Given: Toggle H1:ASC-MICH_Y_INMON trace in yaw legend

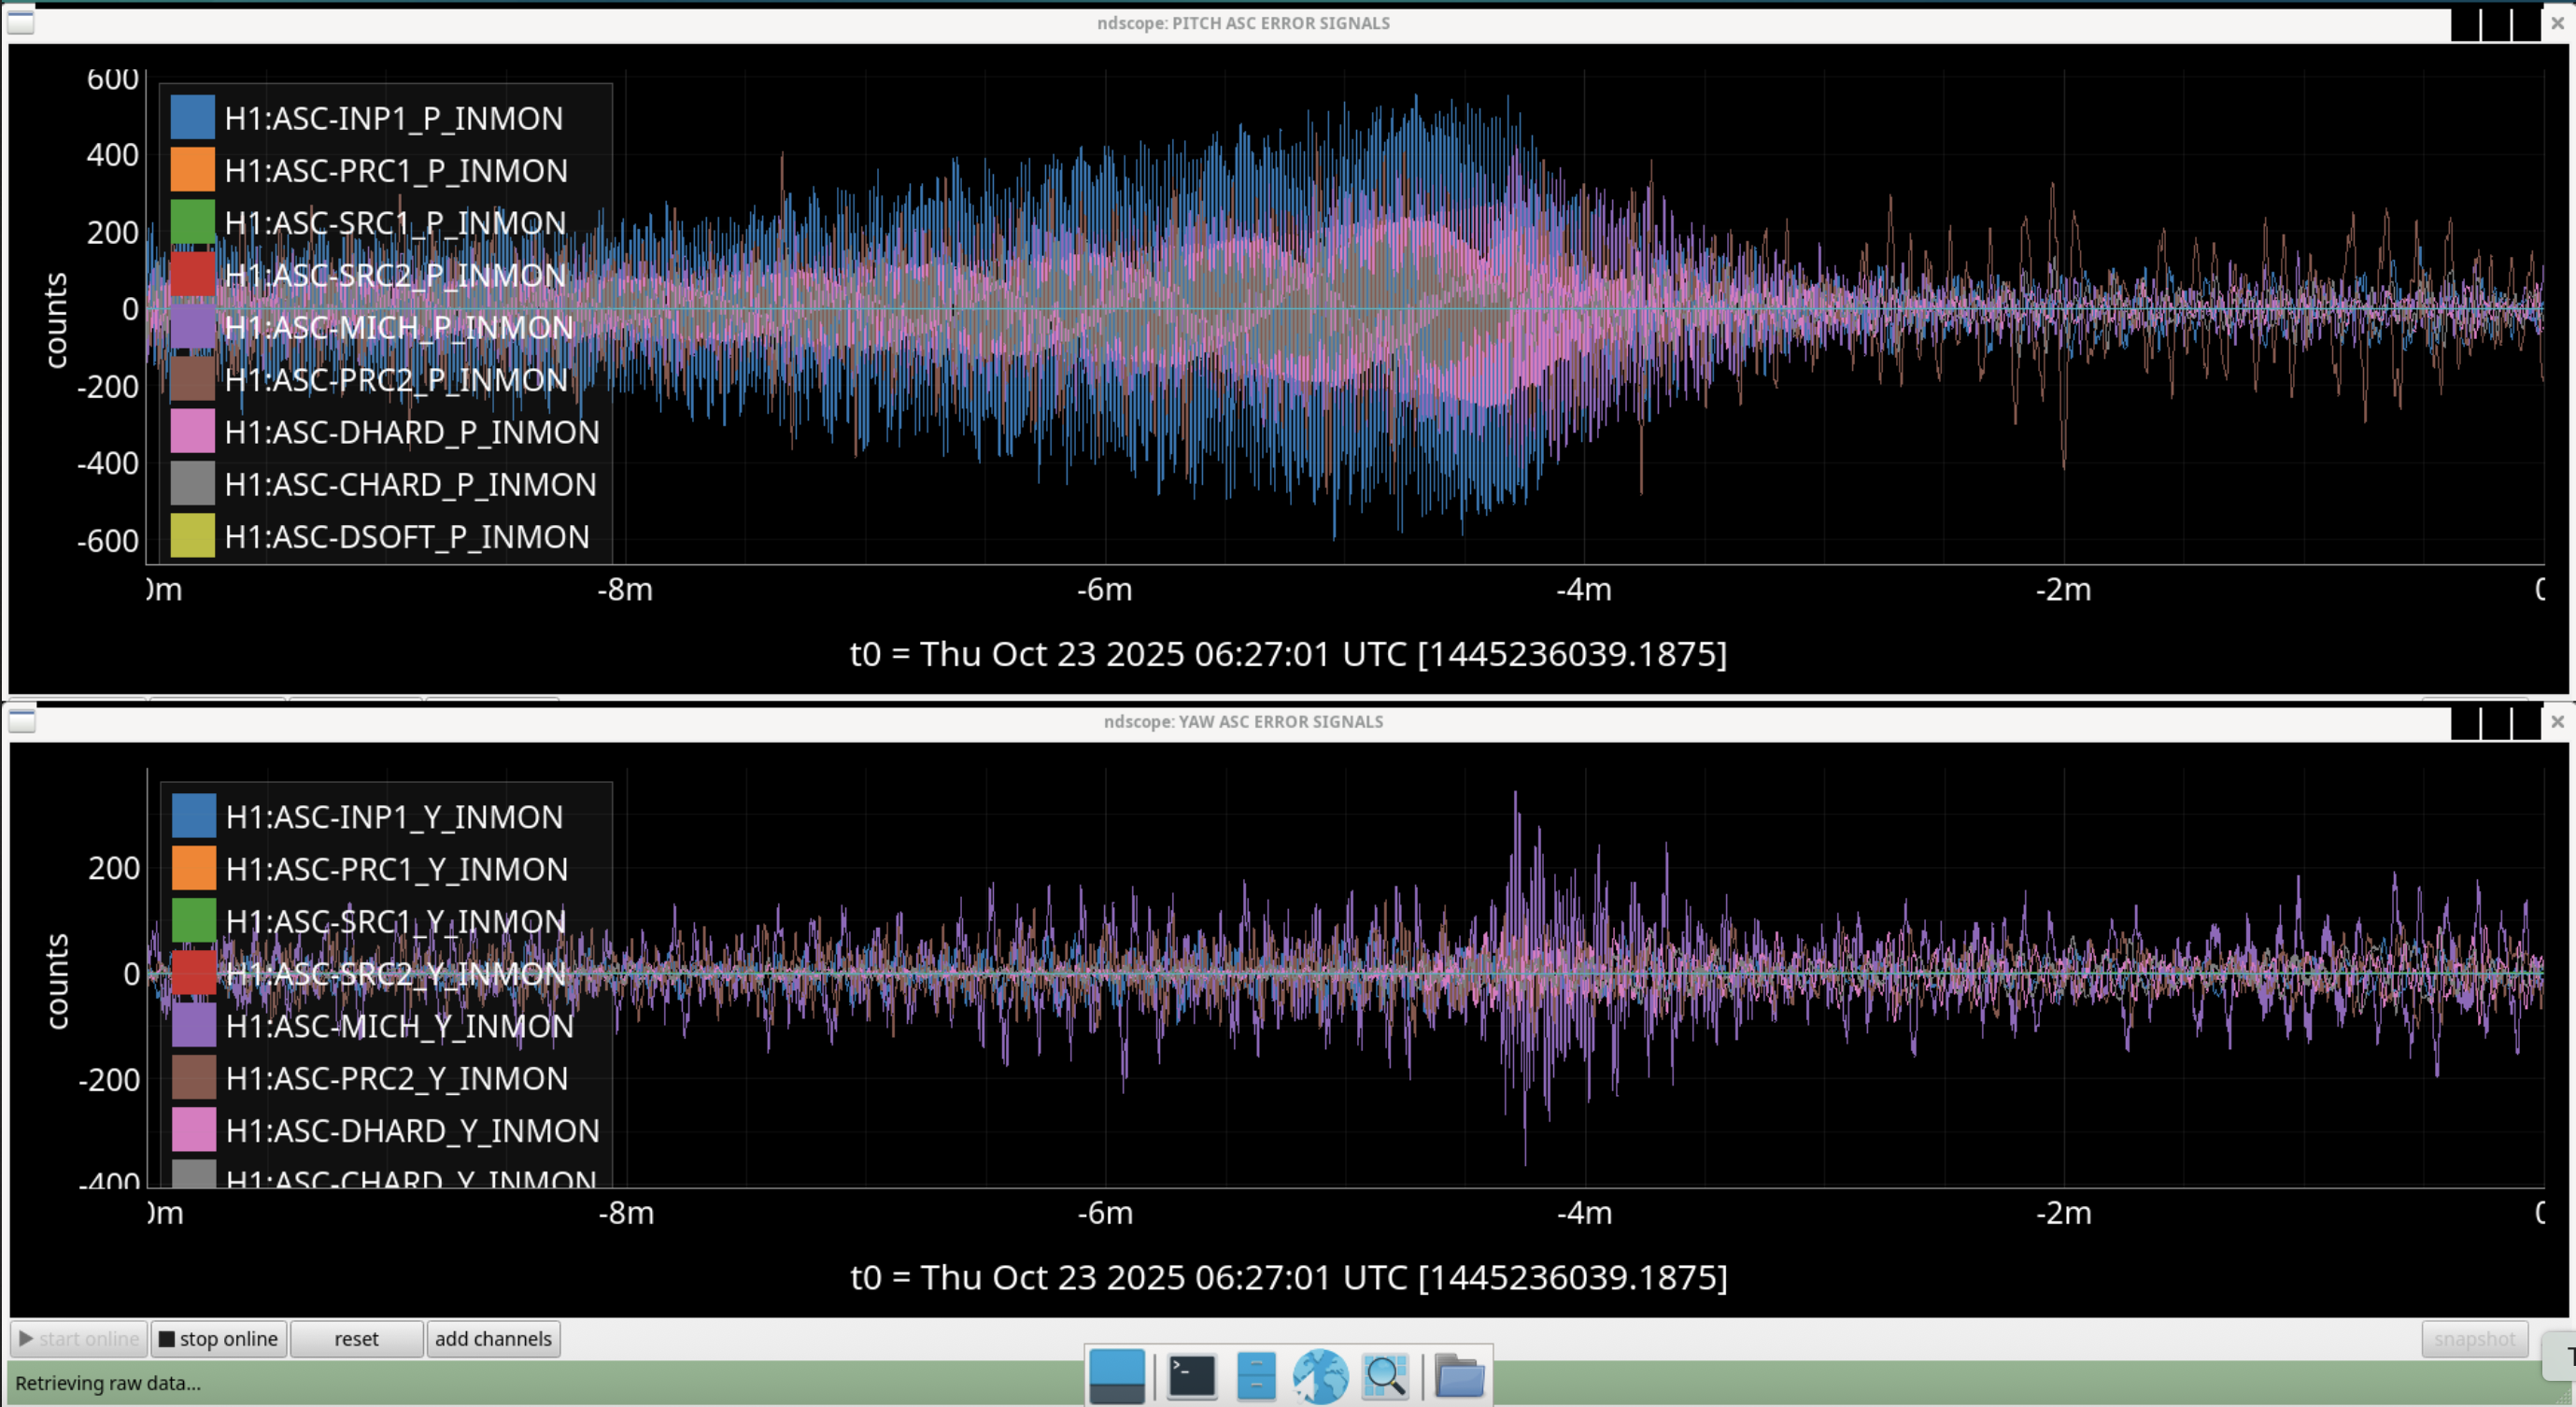Looking at the screenshot, I should [399, 1026].
